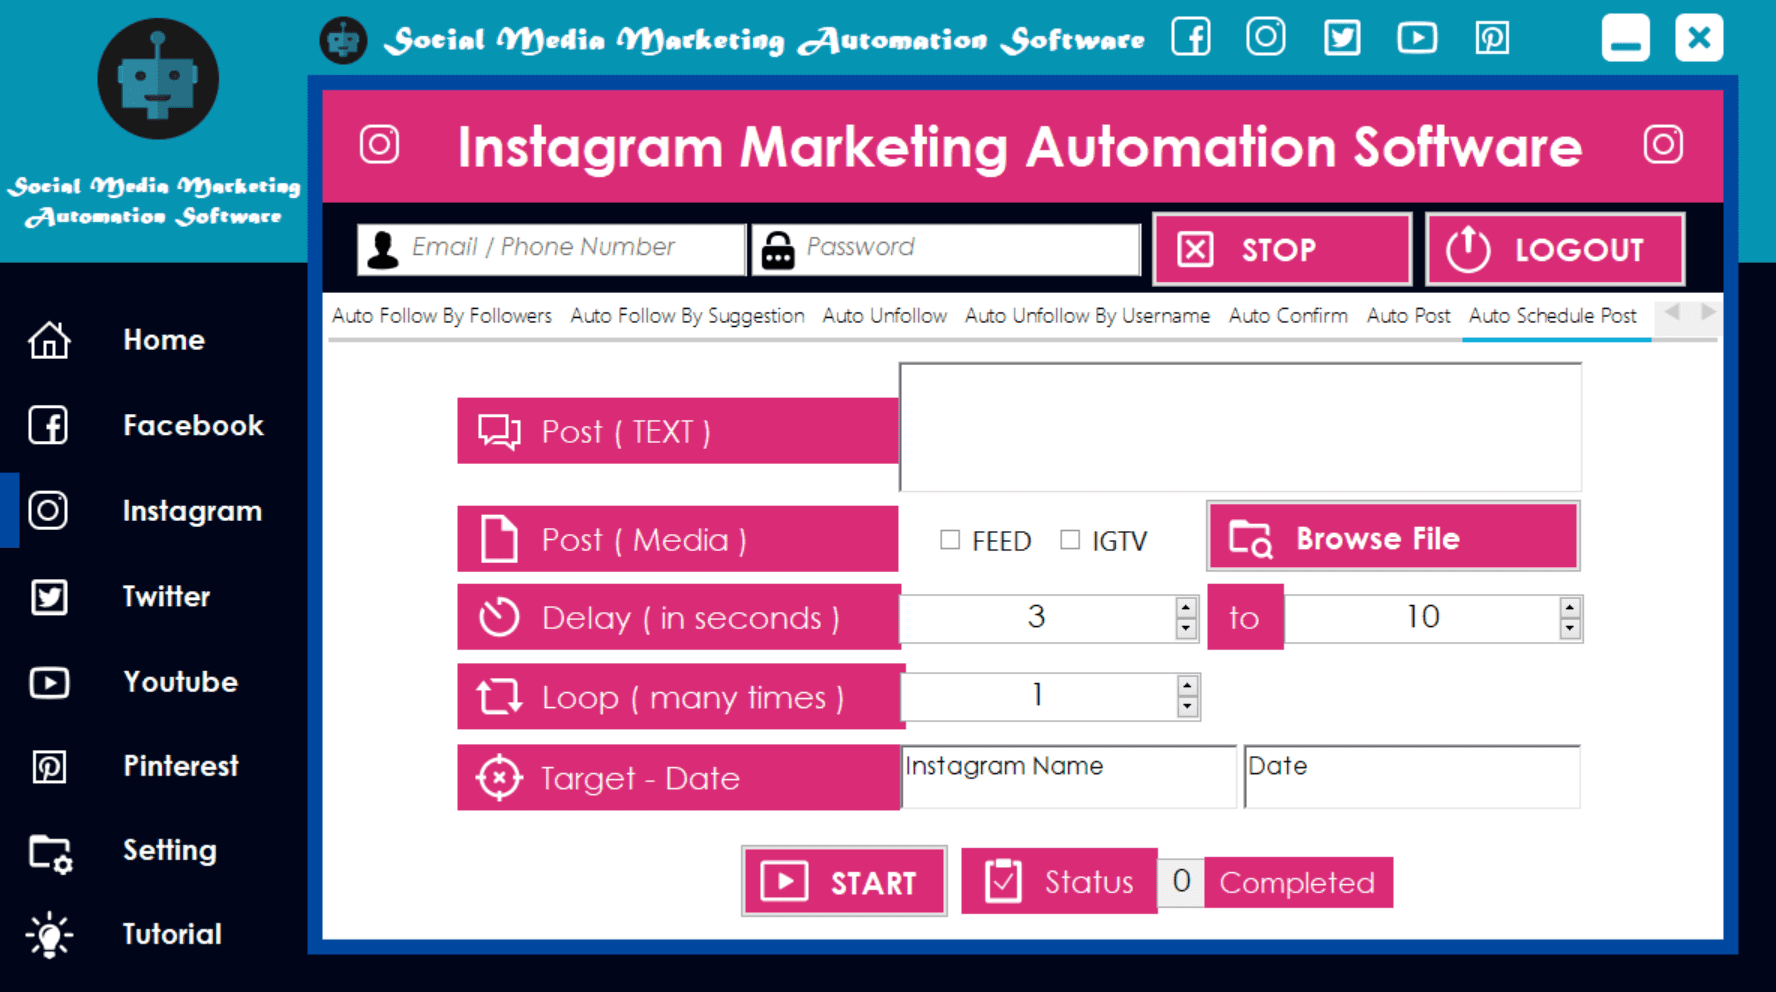The image size is (1776, 992).
Task: Click the Twitter bird icon in sidebar
Action: pos(49,597)
